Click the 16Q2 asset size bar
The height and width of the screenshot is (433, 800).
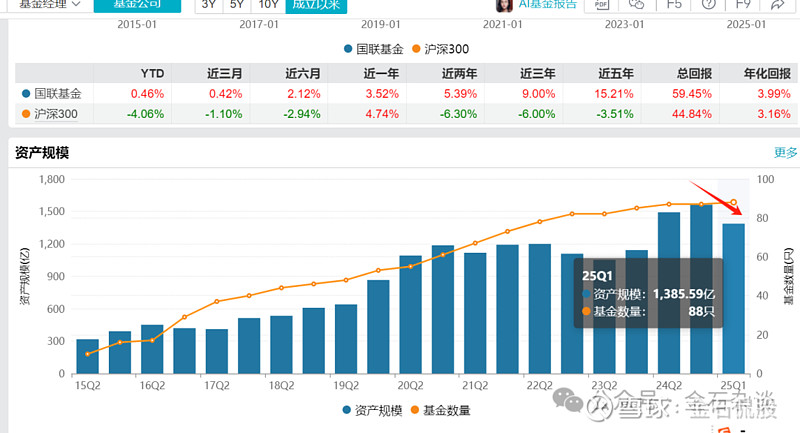[x=152, y=349]
